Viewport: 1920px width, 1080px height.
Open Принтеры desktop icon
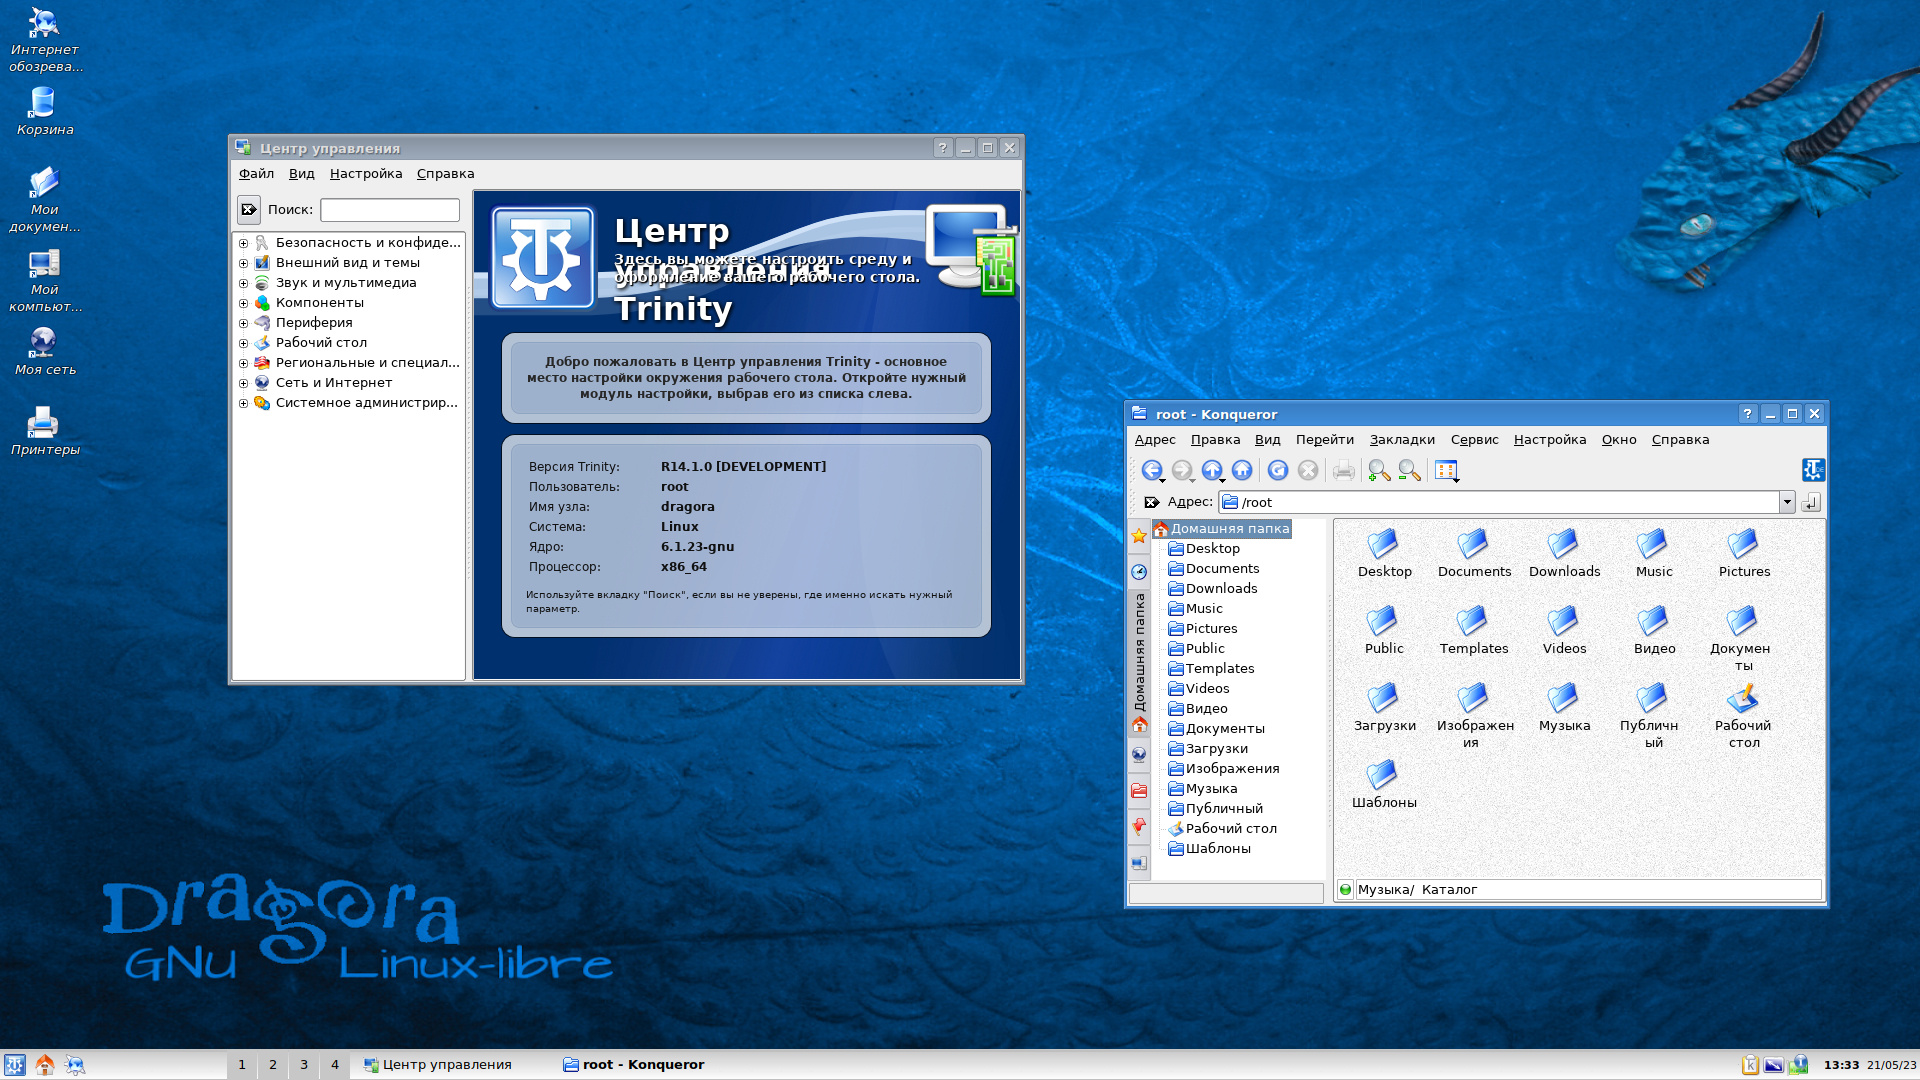(x=44, y=431)
